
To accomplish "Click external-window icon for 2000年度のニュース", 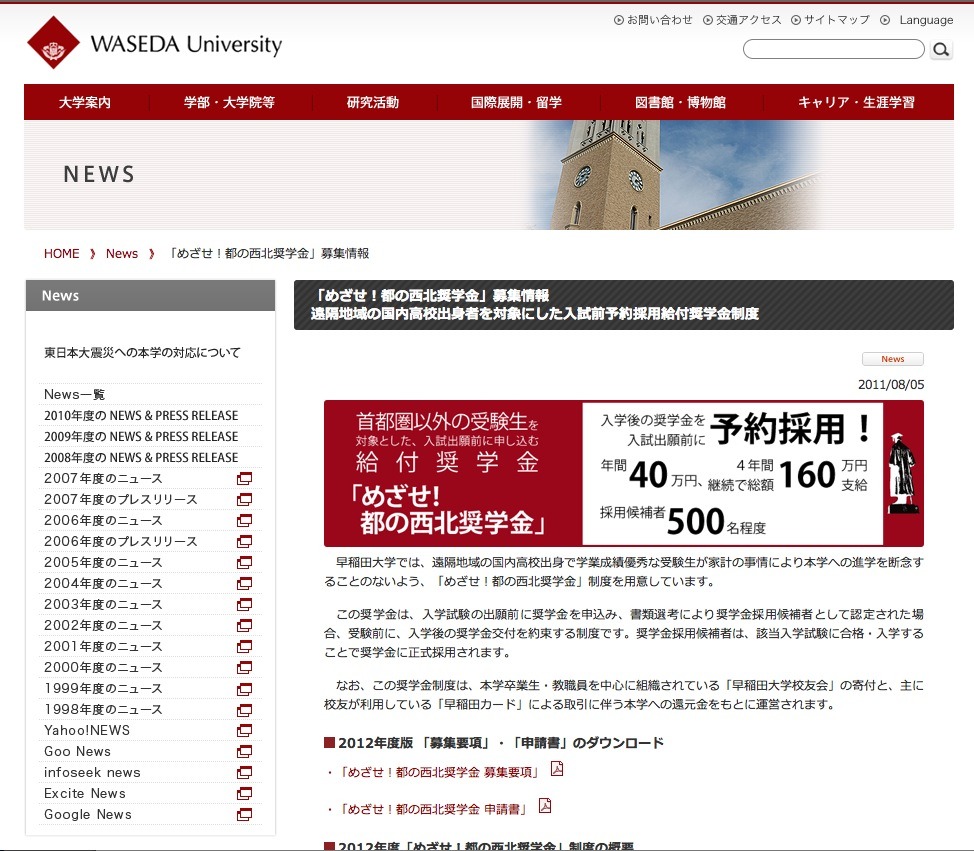I will pos(245,668).
